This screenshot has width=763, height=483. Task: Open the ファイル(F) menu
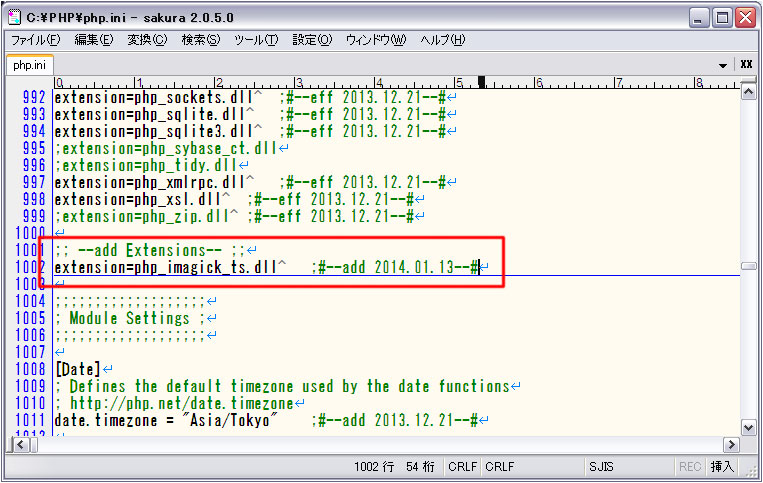[36, 39]
